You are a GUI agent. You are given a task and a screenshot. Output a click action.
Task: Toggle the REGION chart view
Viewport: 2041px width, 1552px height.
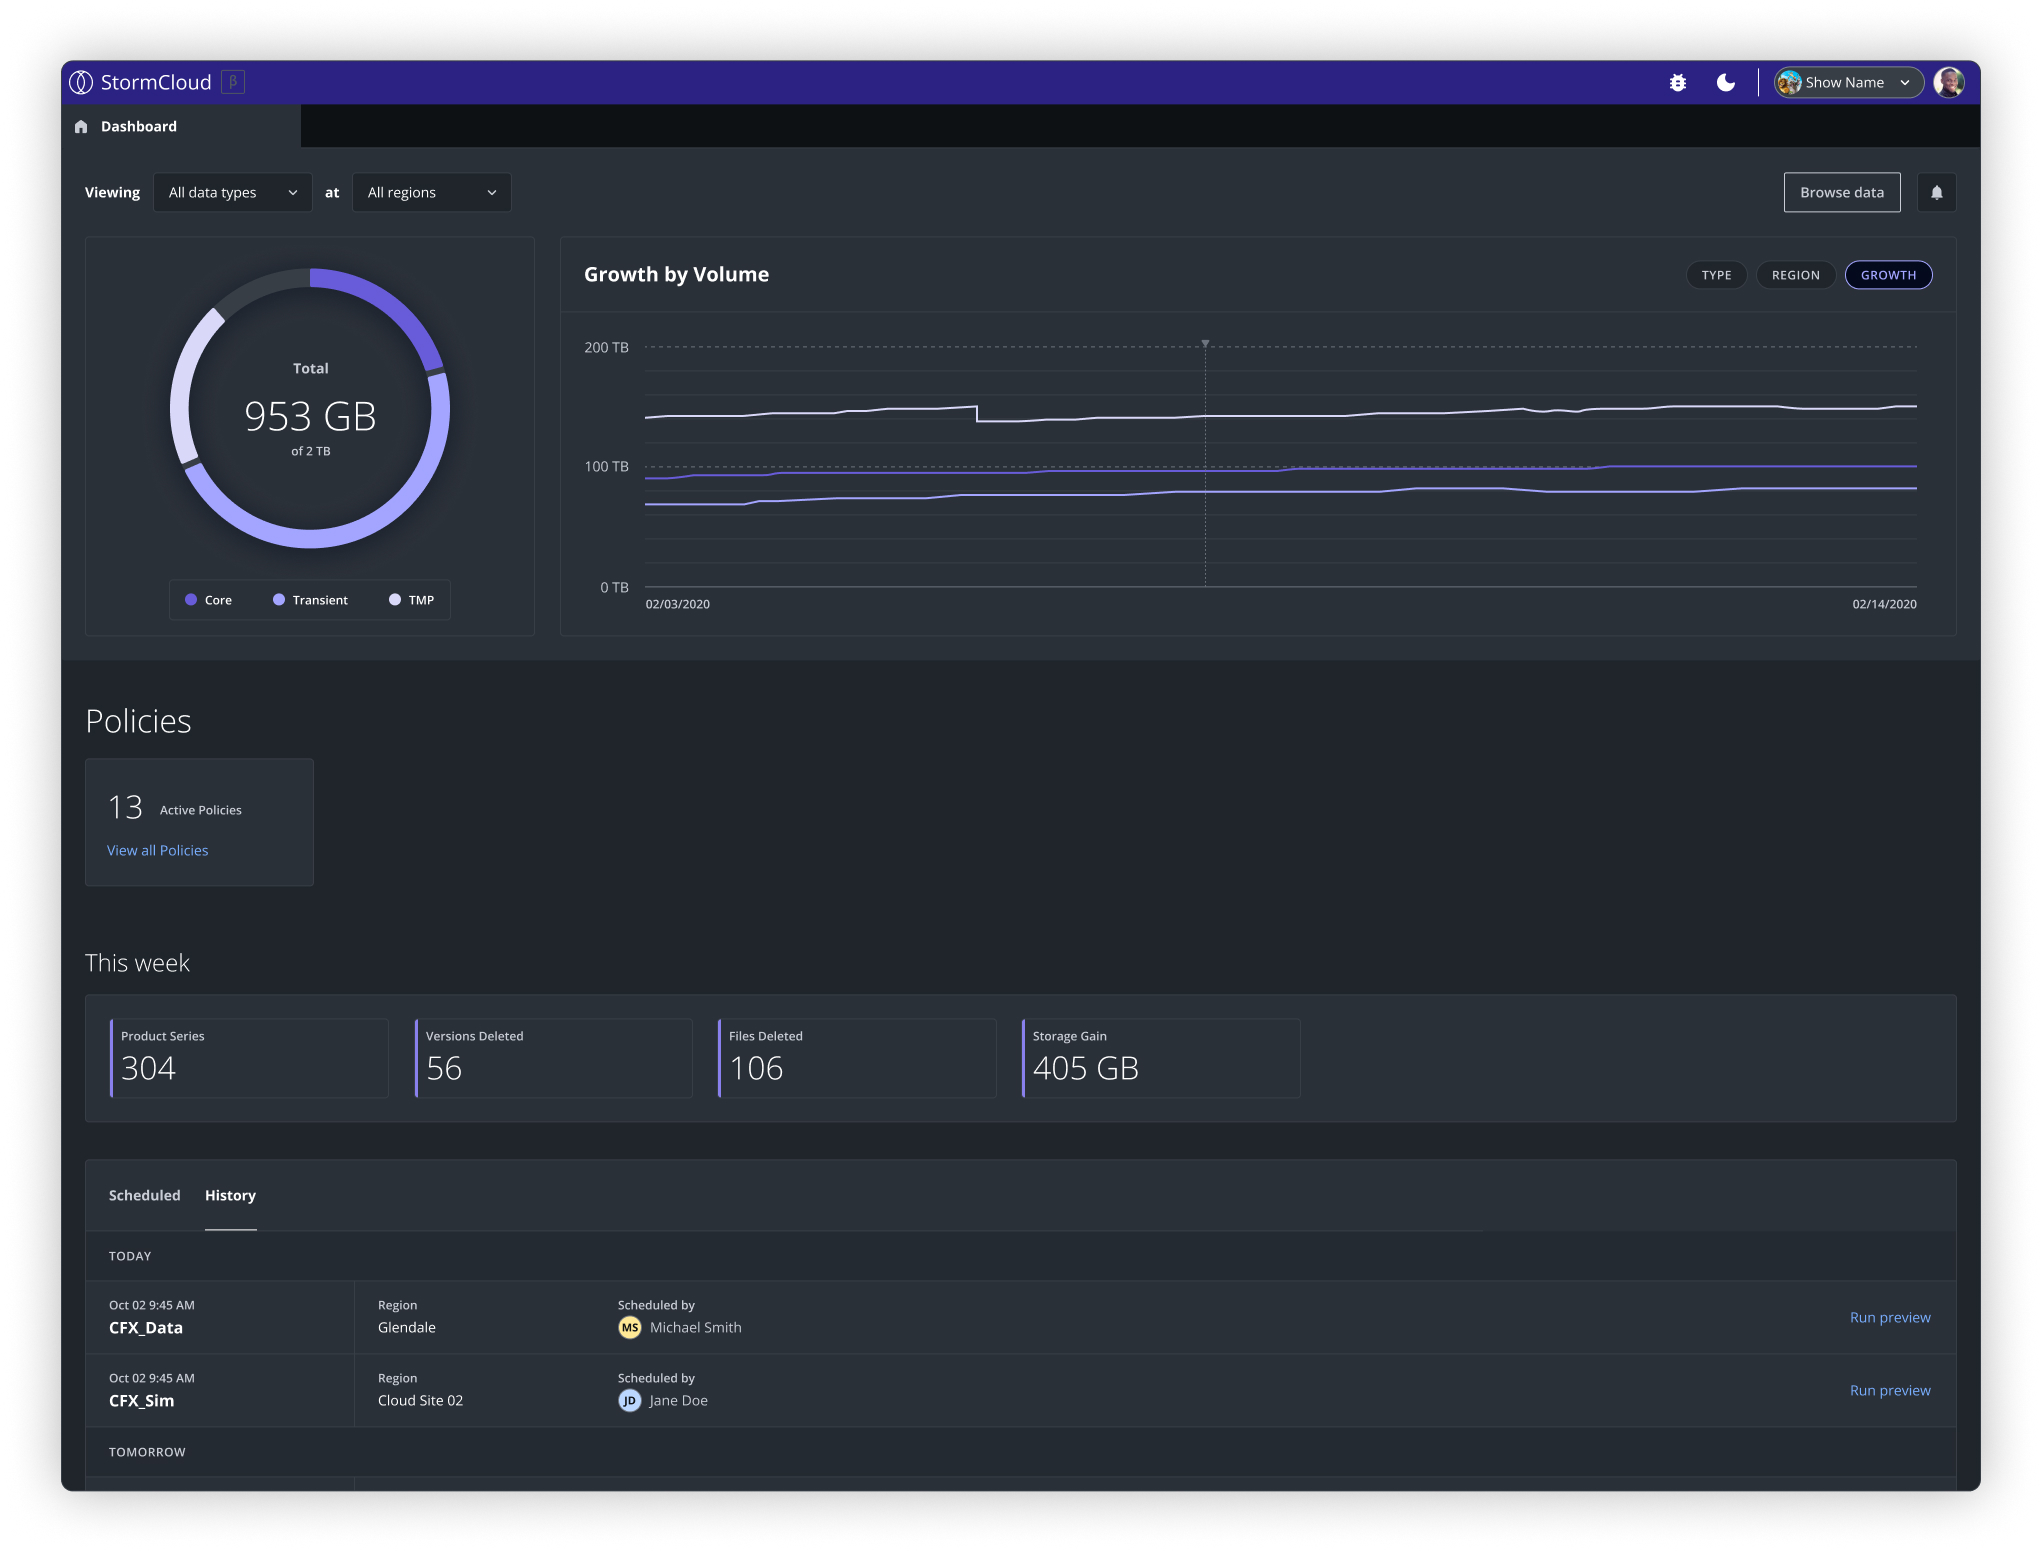[1795, 275]
